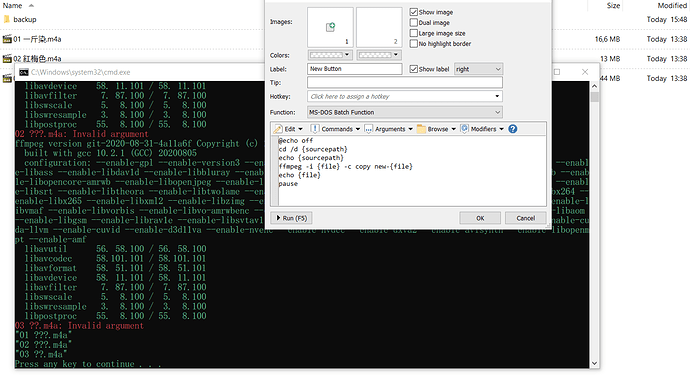The image size is (690, 377).
Task: Enable Dual image checkbox
Action: 414,22
